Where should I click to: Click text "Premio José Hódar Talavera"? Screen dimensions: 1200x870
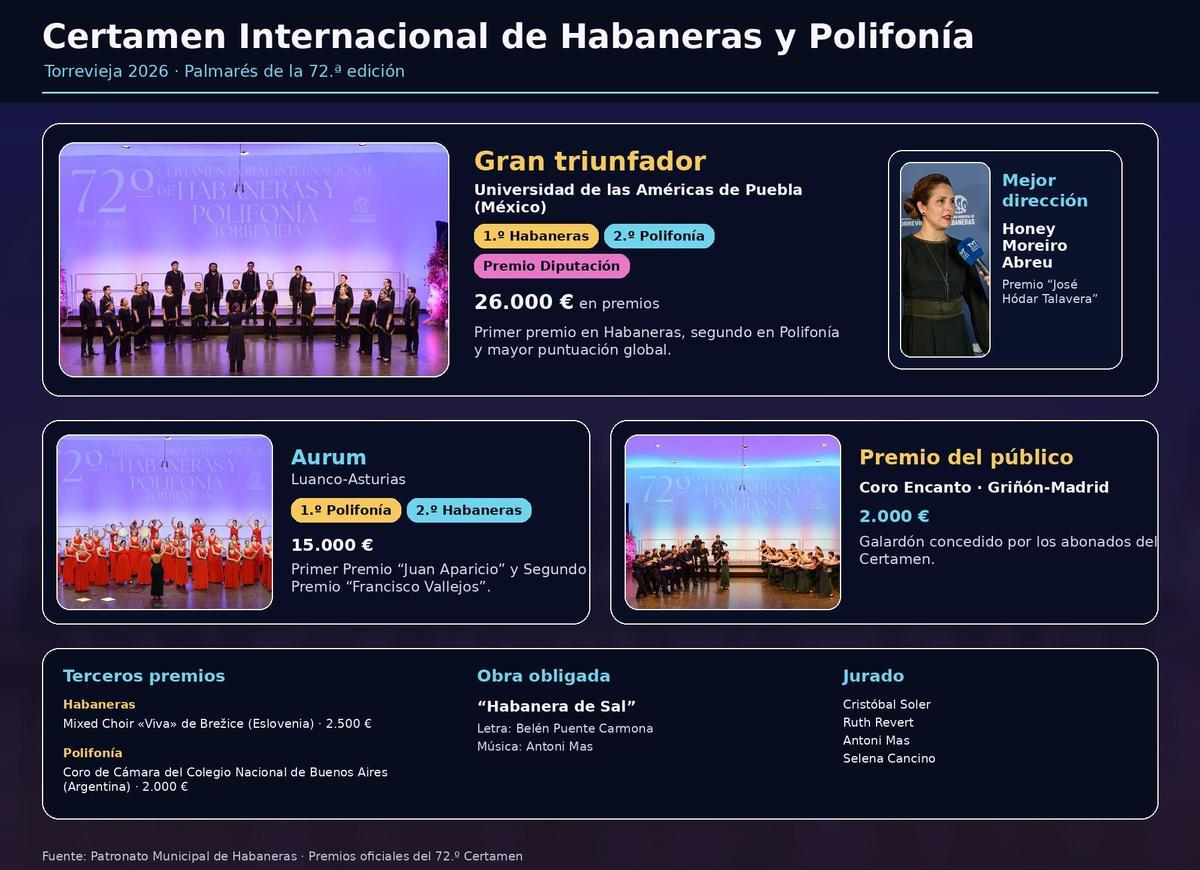pyautogui.click(x=1050, y=291)
